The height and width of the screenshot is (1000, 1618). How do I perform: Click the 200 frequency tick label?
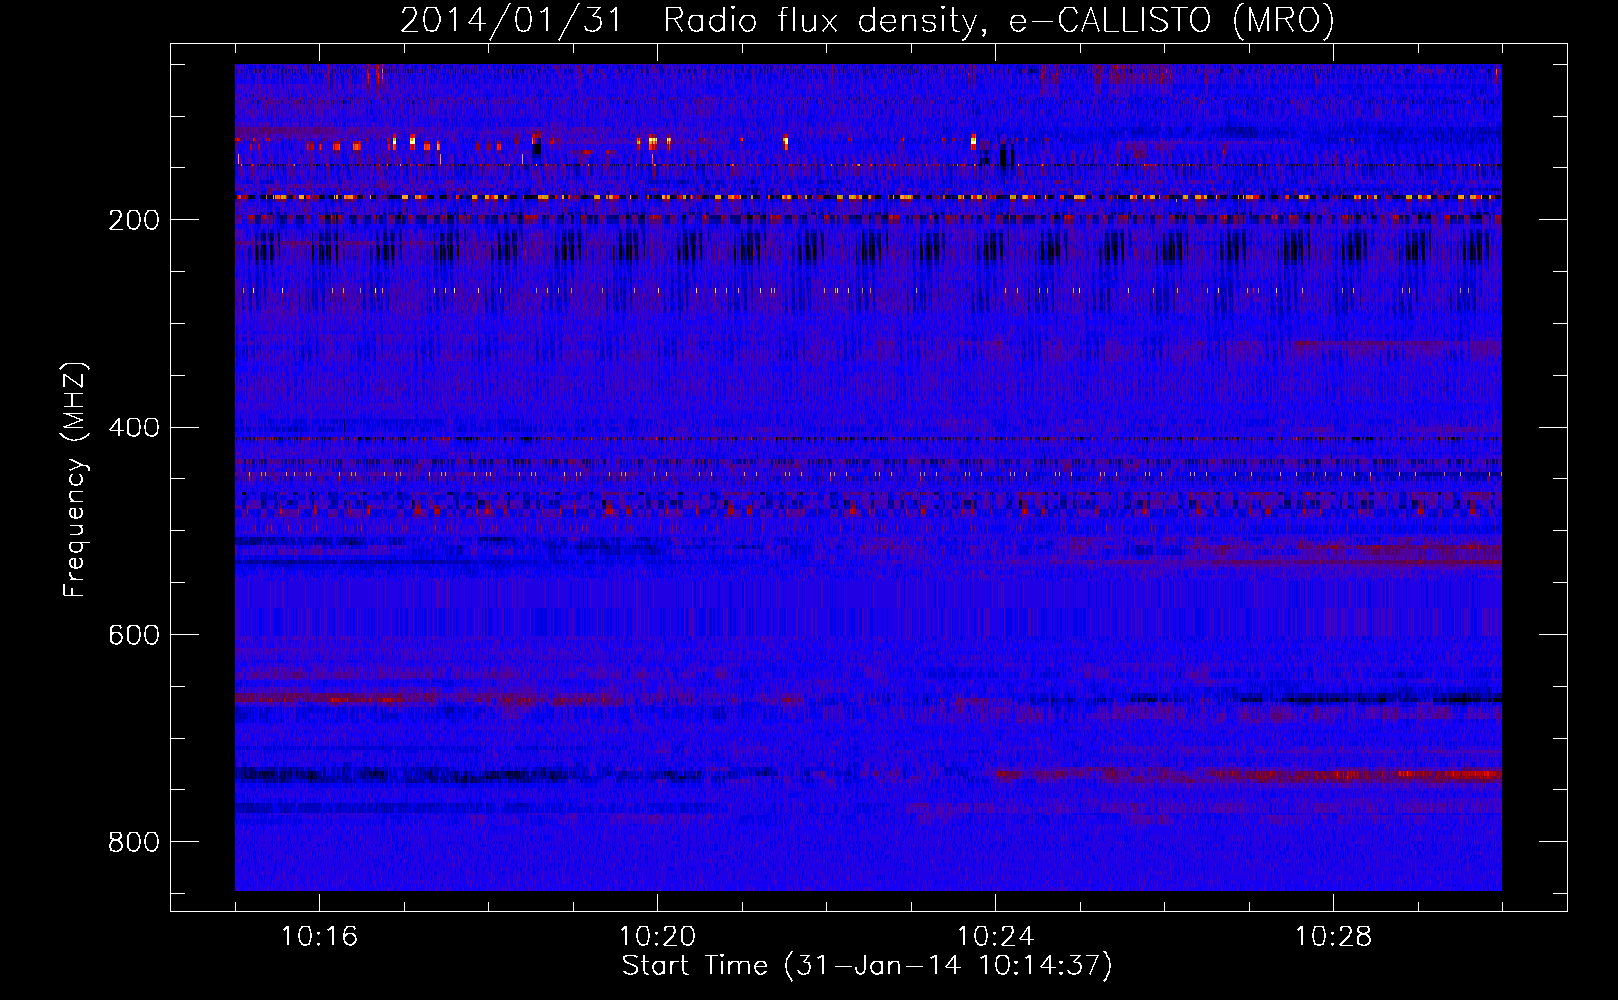tap(134, 220)
